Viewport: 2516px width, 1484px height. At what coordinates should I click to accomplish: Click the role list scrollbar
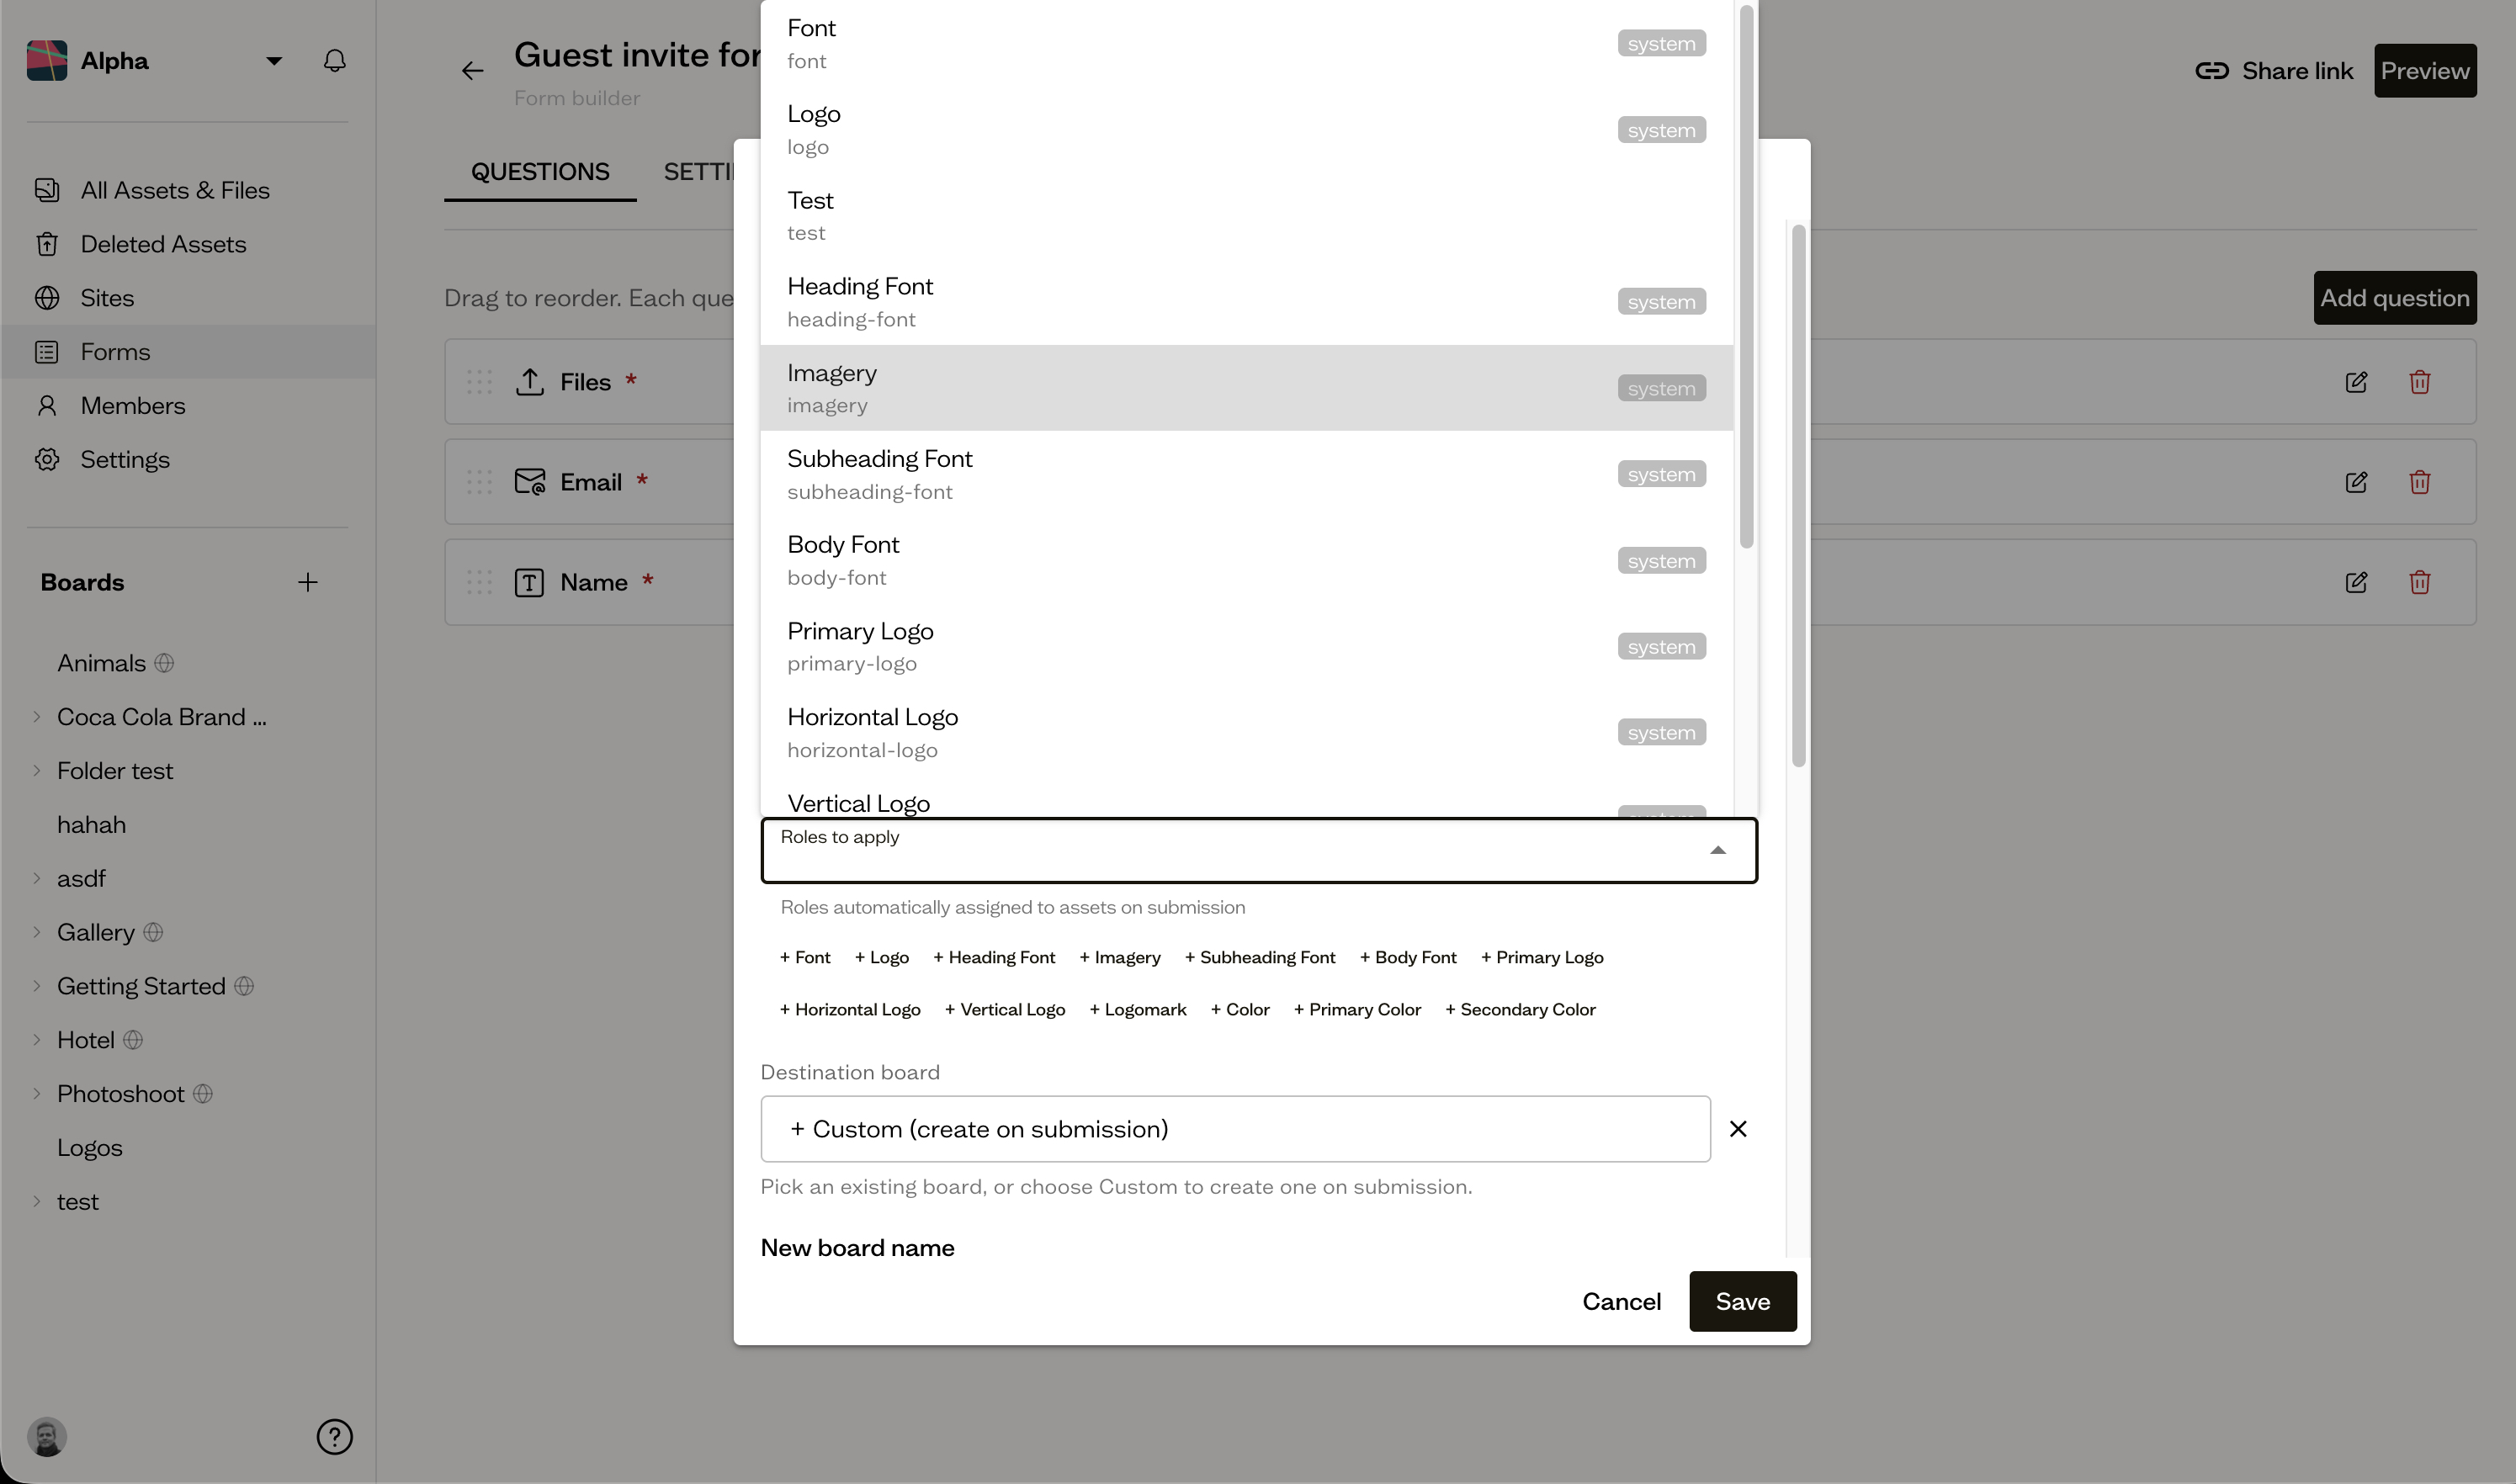click(x=1746, y=277)
